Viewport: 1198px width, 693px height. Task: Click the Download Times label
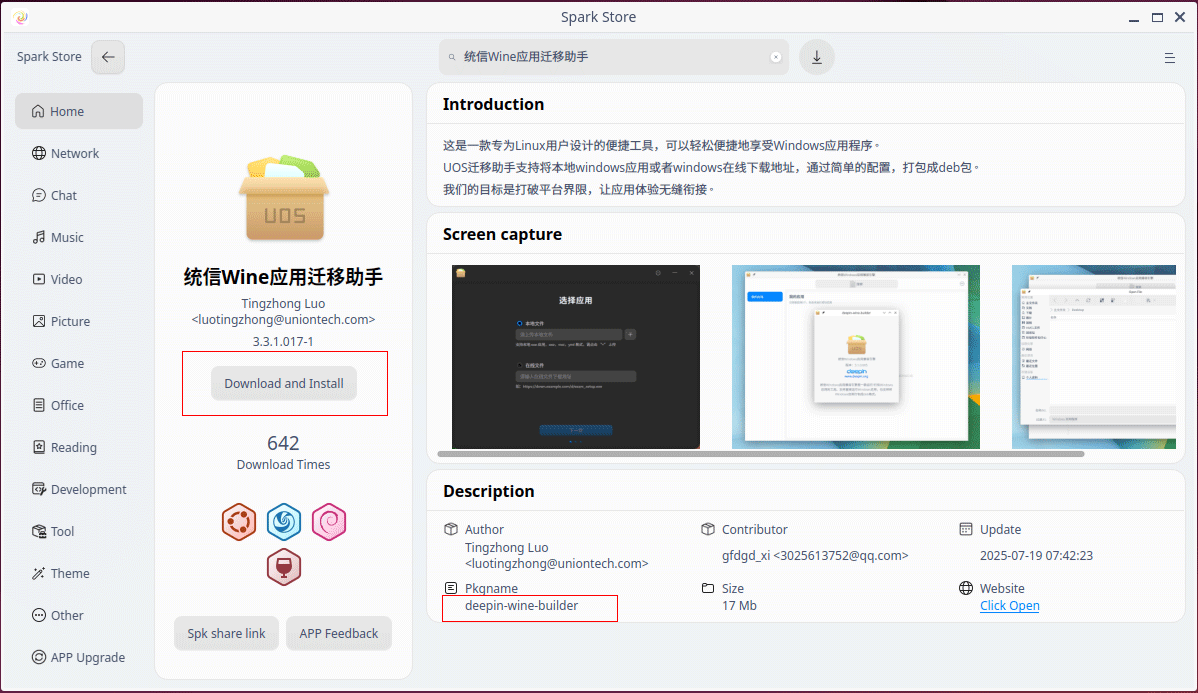[283, 465]
